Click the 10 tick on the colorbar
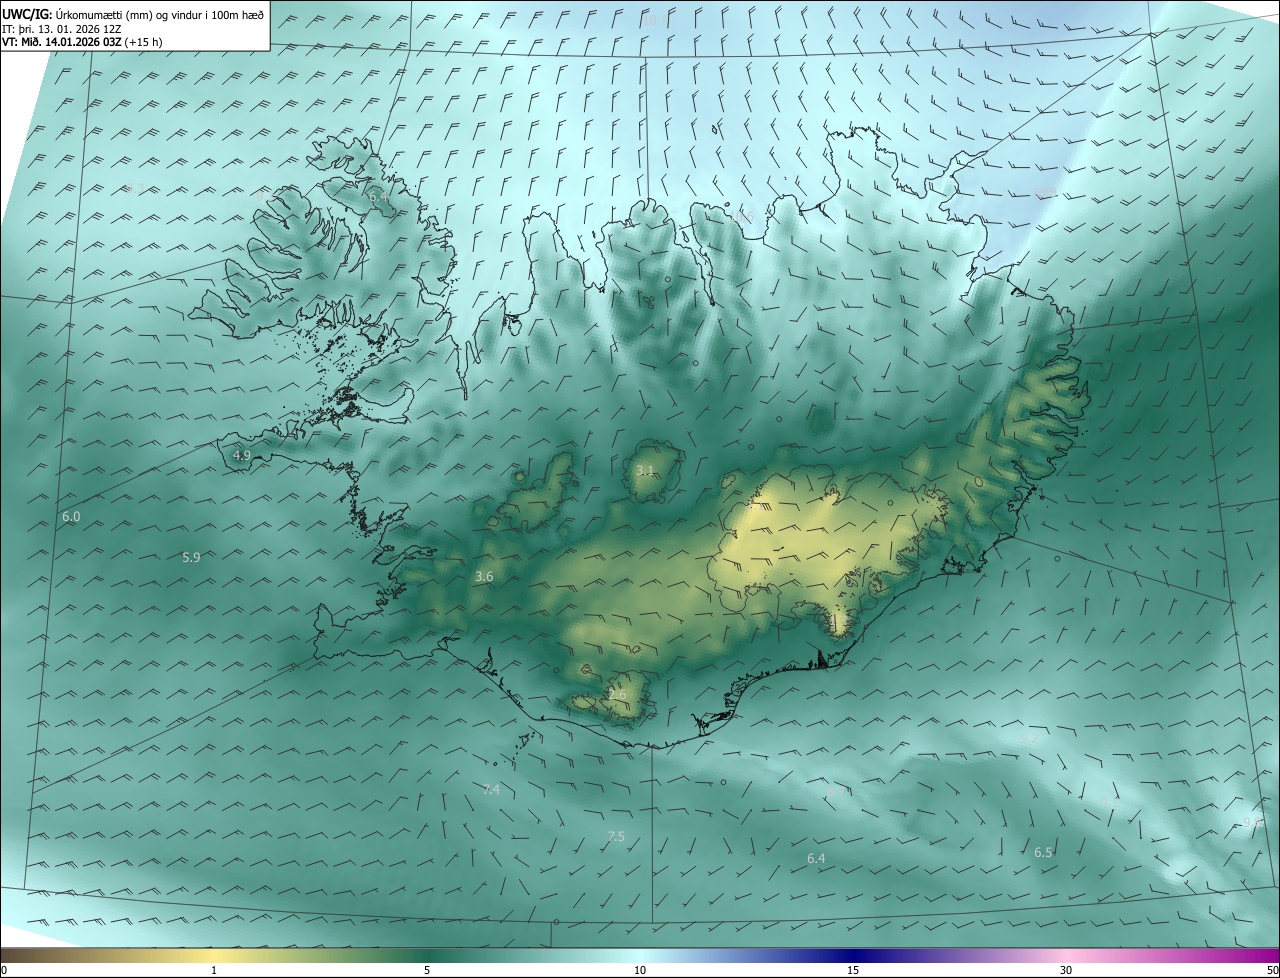This screenshot has height=978, width=1280. (x=640, y=971)
